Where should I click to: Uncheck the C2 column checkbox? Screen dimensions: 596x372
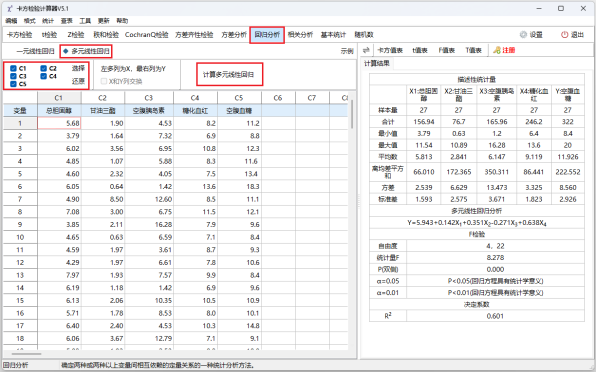pos(43,68)
